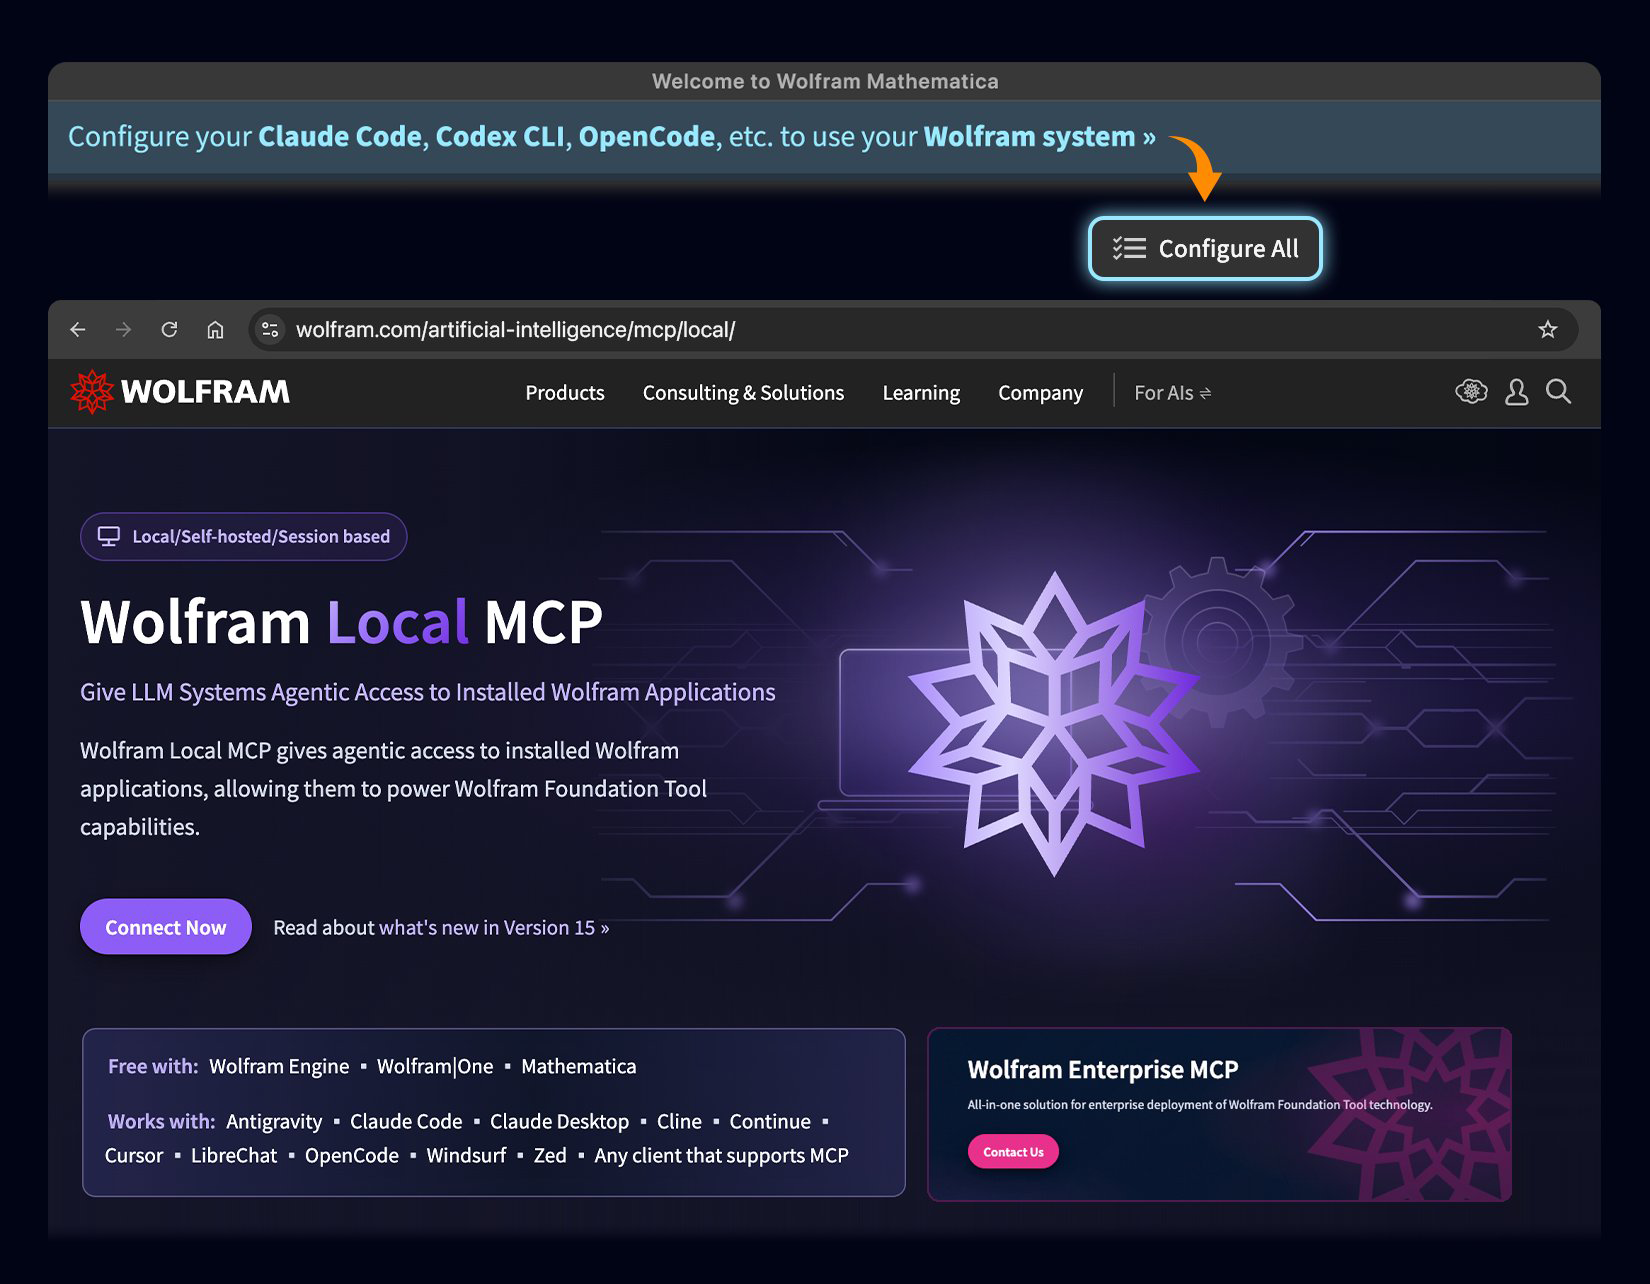
Task: Click Welcome to Wolfram Mathematica title bar
Action: click(x=825, y=81)
